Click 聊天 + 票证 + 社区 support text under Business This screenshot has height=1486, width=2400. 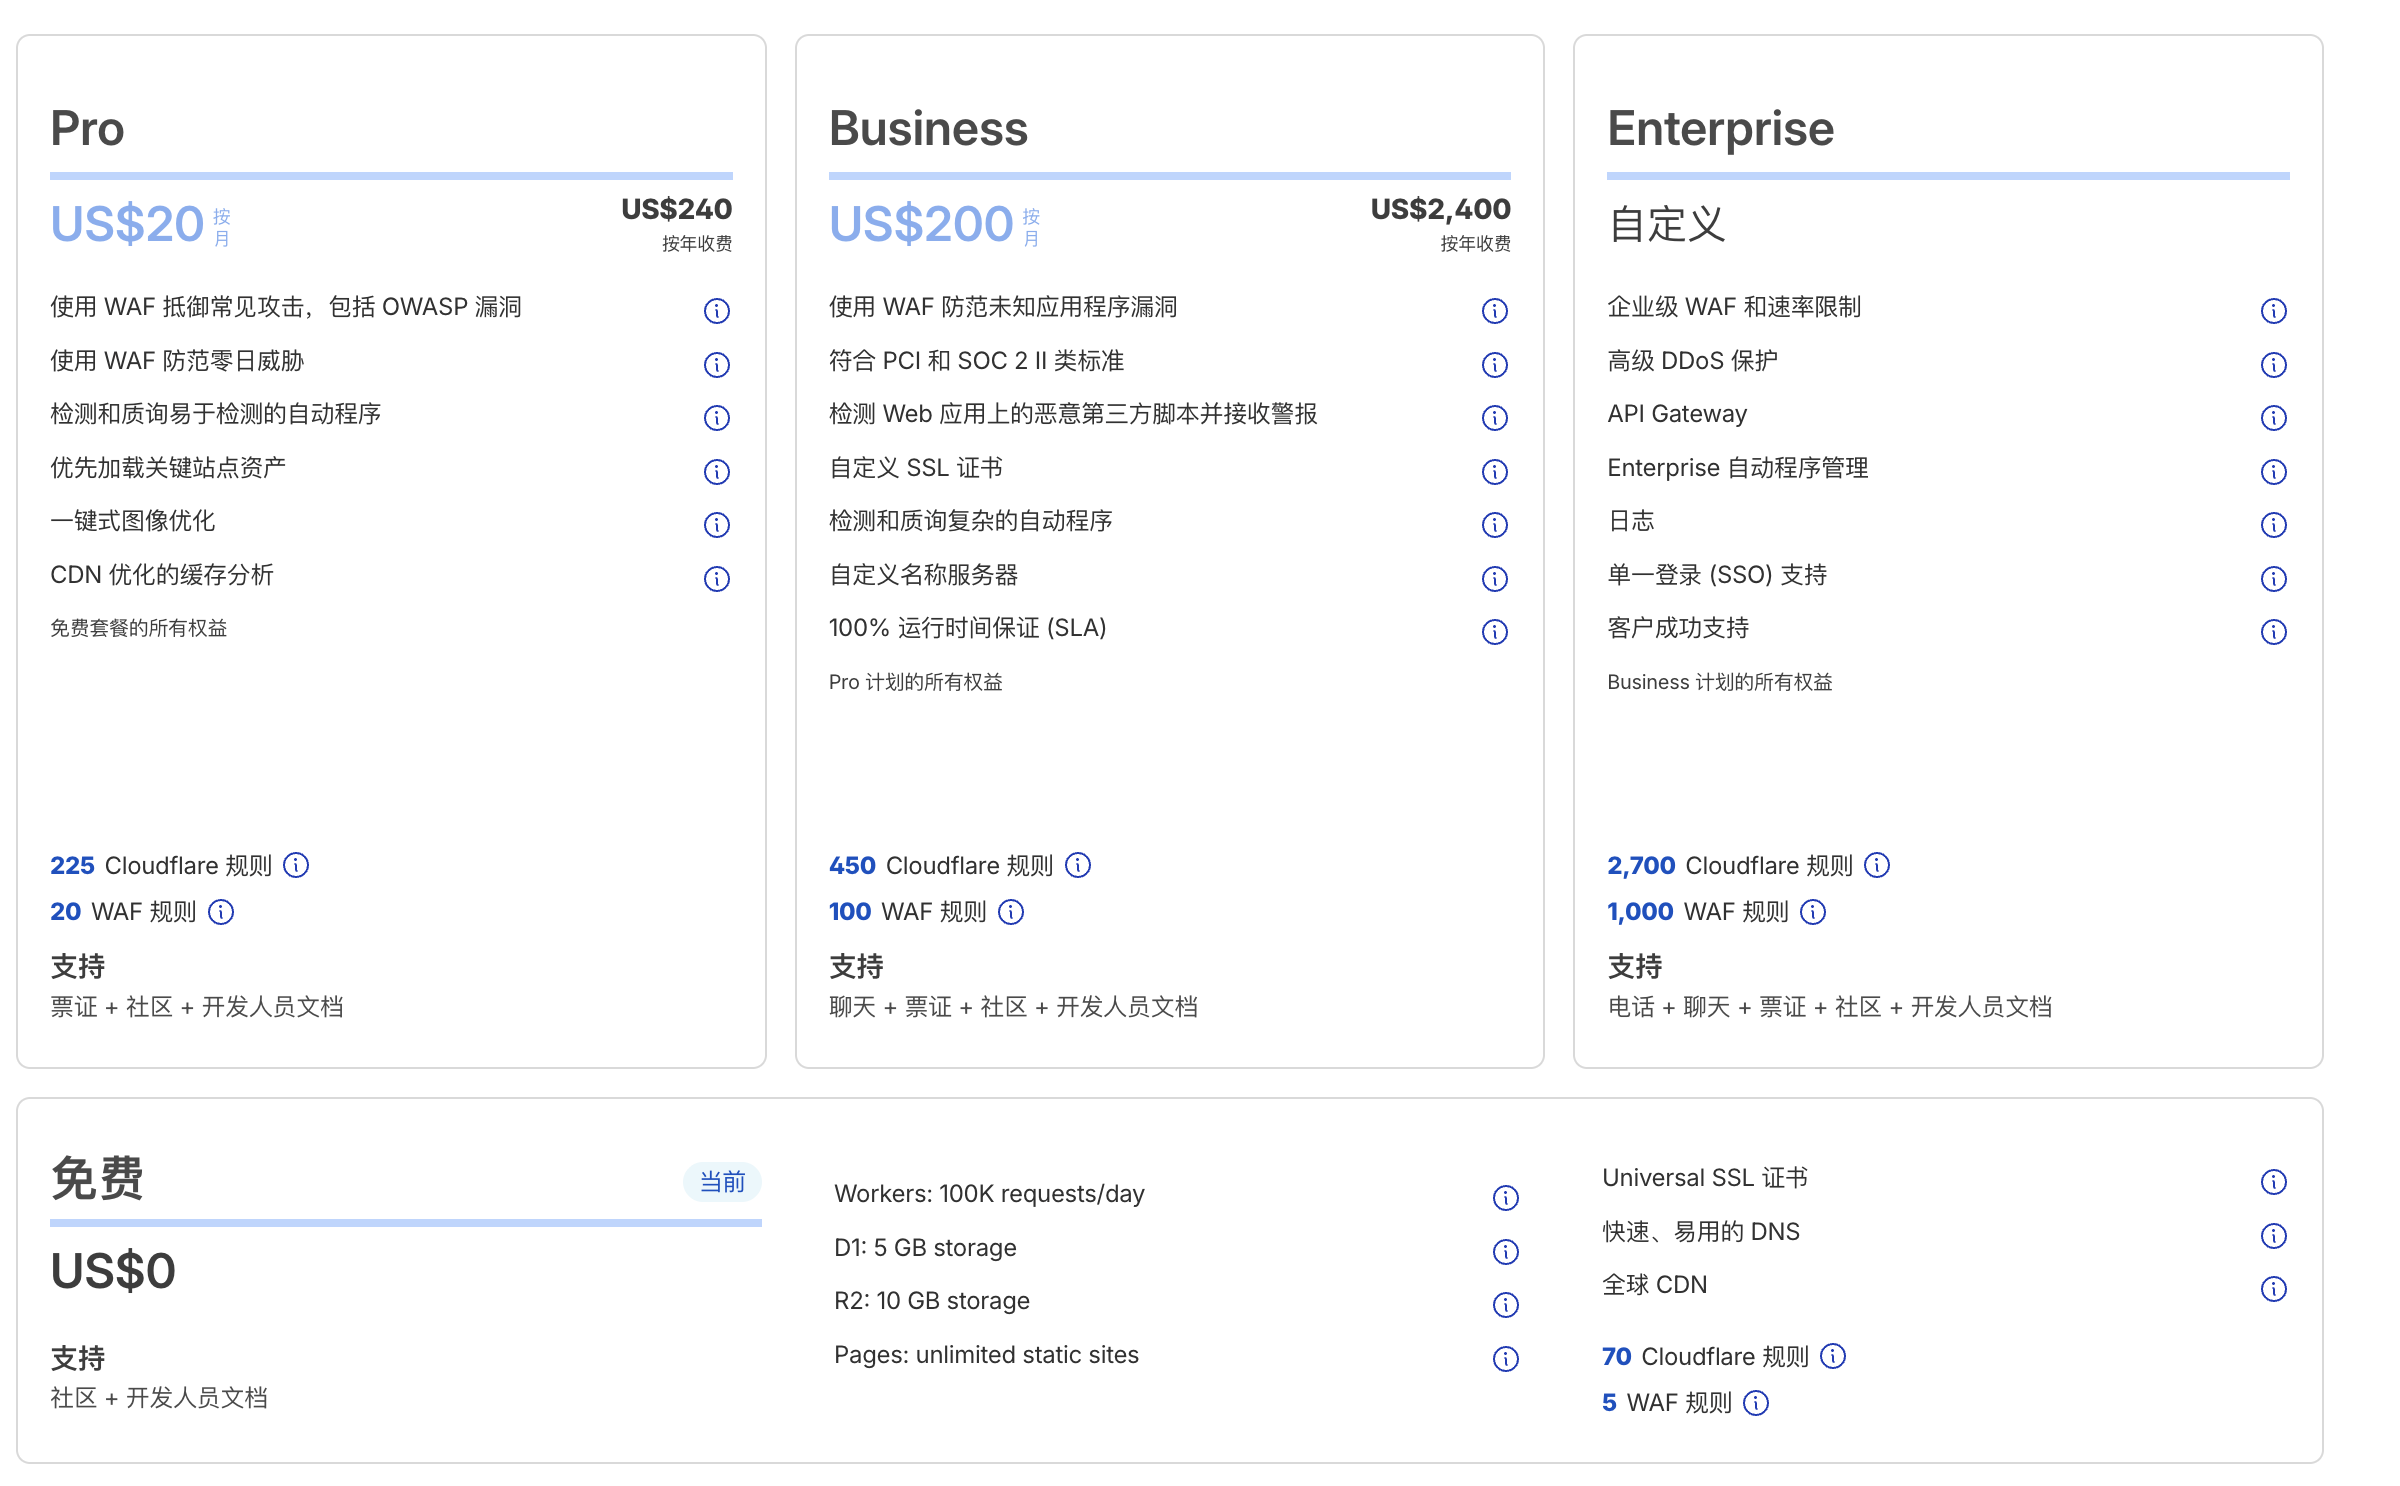[1013, 1007]
